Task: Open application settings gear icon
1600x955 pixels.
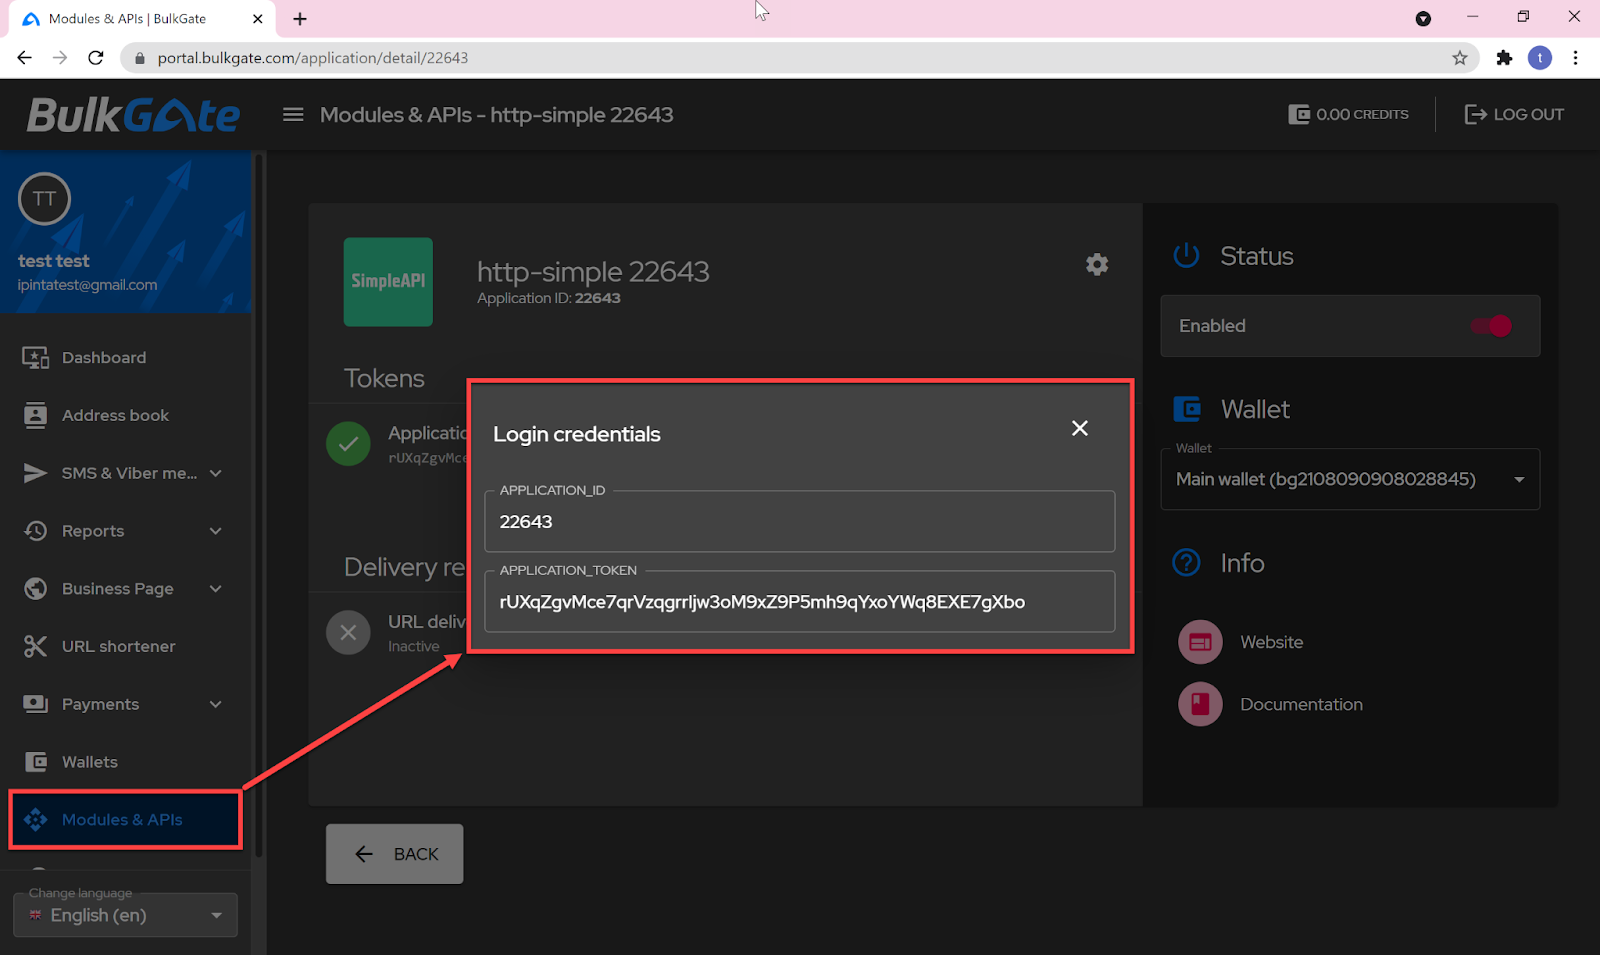Action: [1097, 264]
